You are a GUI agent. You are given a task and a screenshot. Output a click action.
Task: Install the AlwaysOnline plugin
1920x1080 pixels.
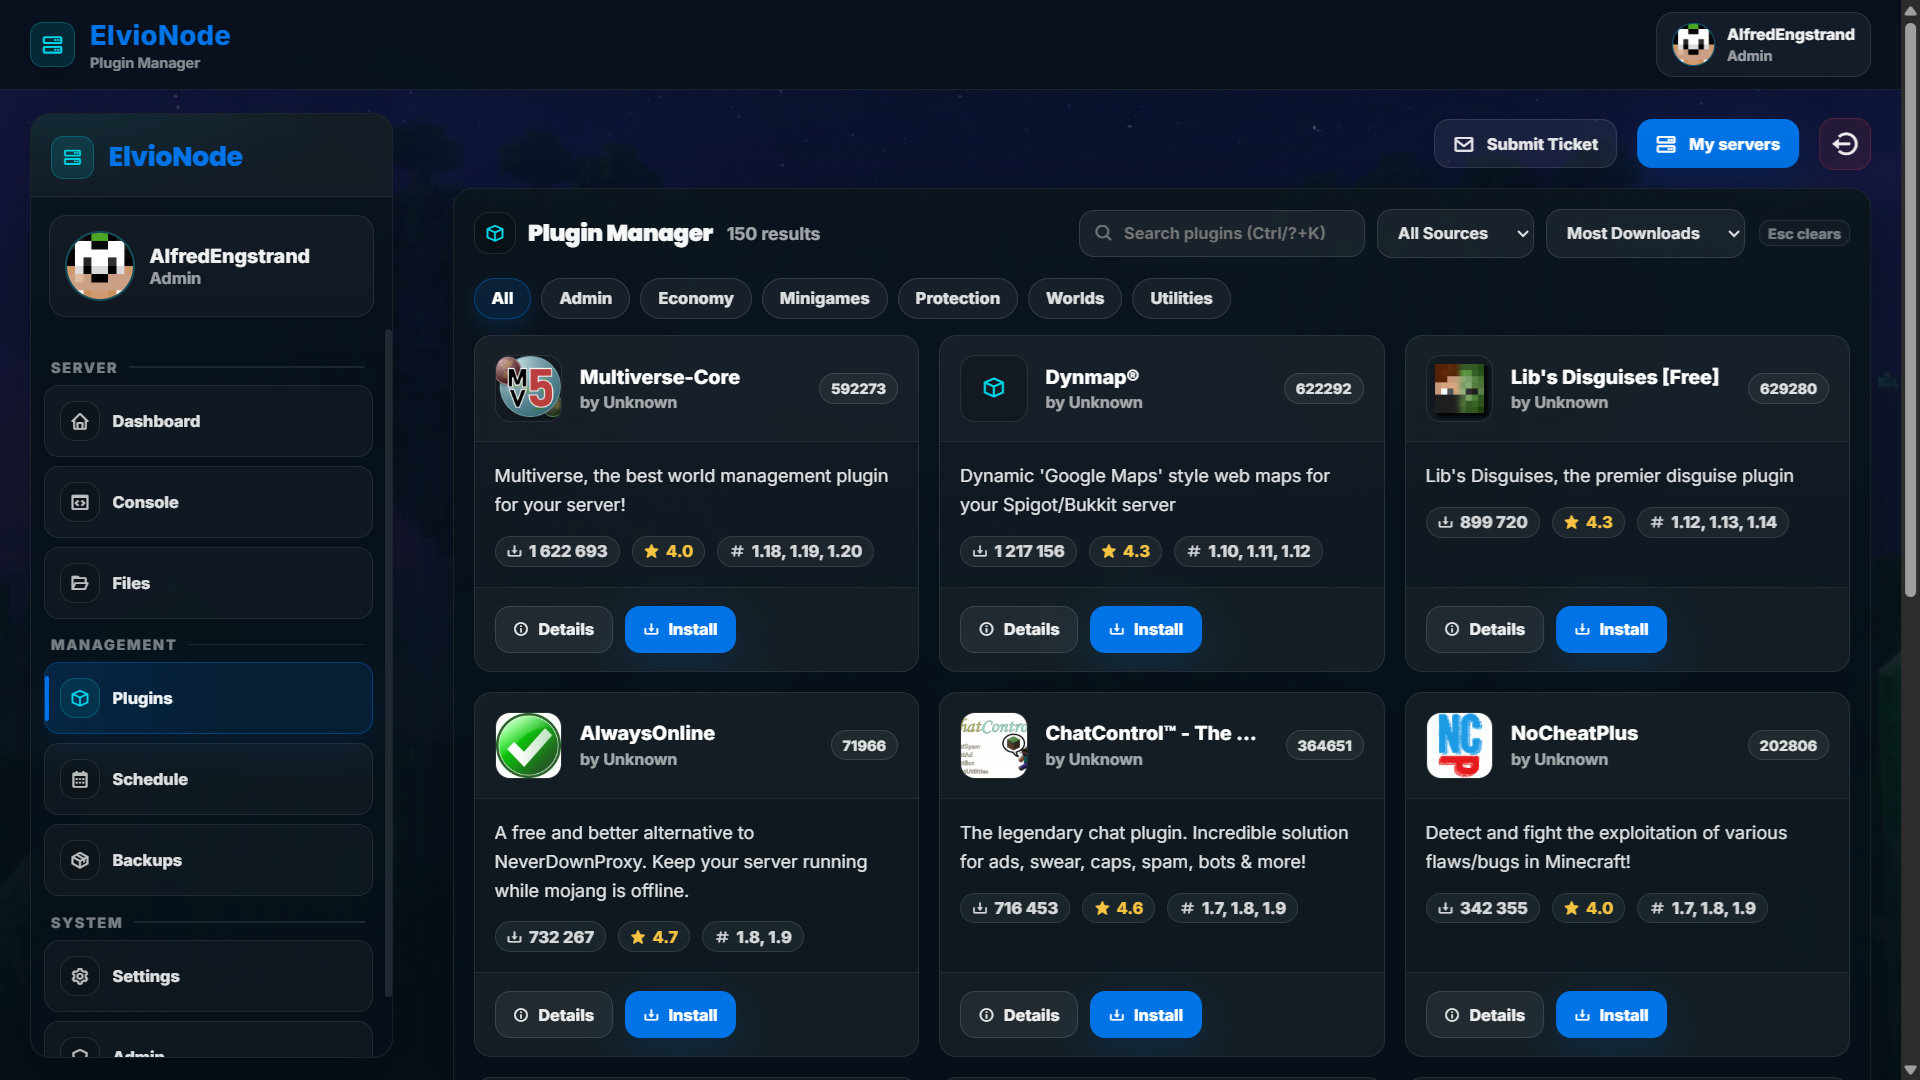pyautogui.click(x=680, y=1015)
